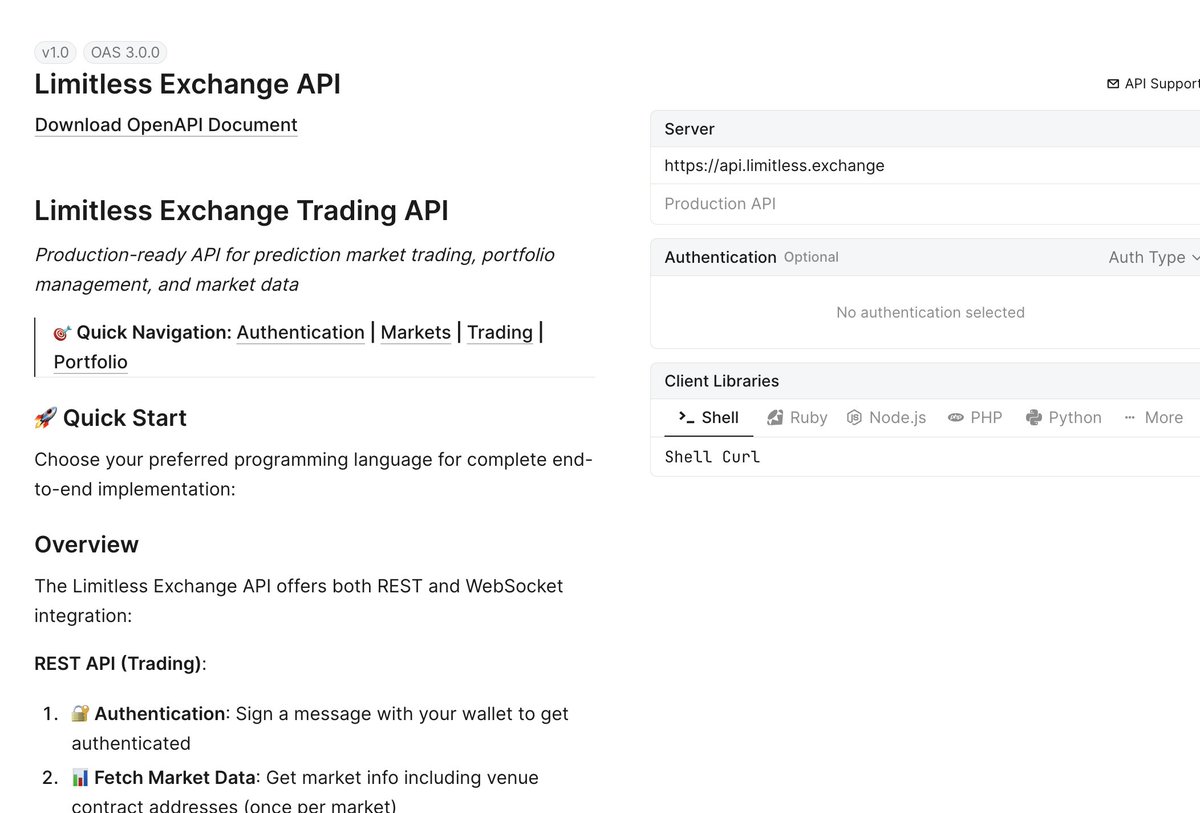Viewport: 1200px width, 813px height.
Task: Click the server URL https://api.limitless.exchange
Action: tap(774, 166)
